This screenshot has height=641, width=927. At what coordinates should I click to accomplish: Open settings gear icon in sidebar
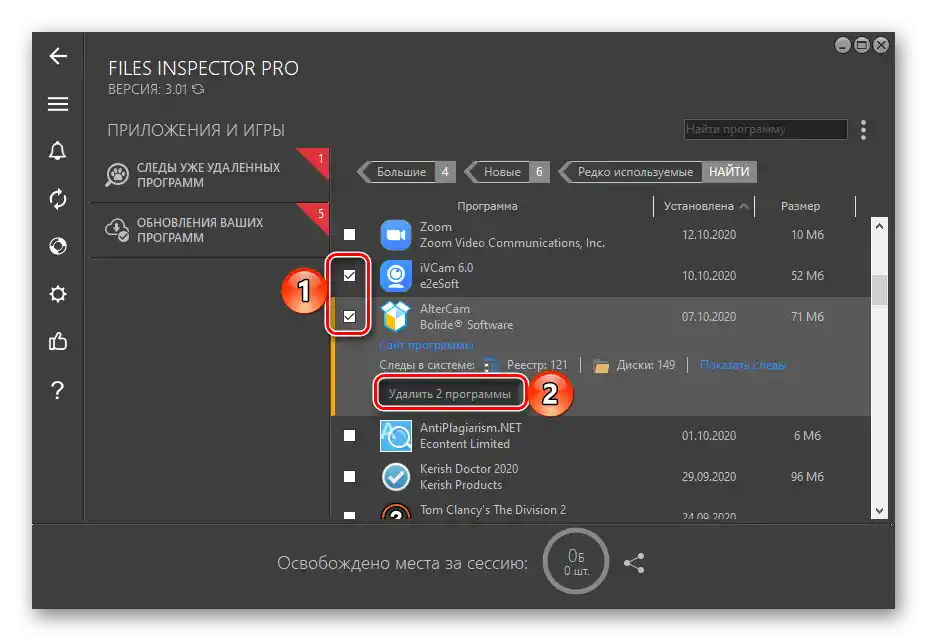coord(58,294)
